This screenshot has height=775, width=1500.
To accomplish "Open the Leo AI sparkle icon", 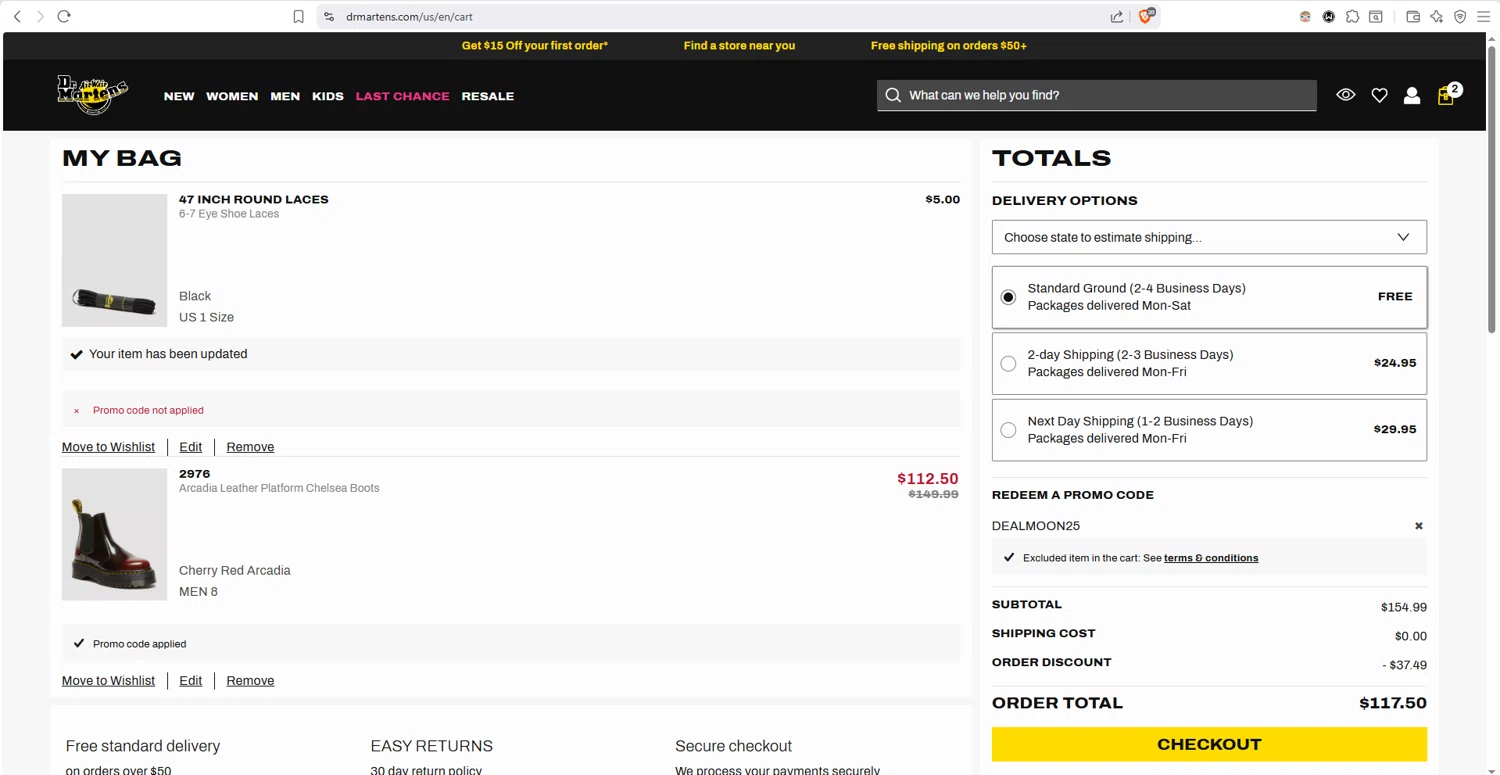I will [1437, 16].
